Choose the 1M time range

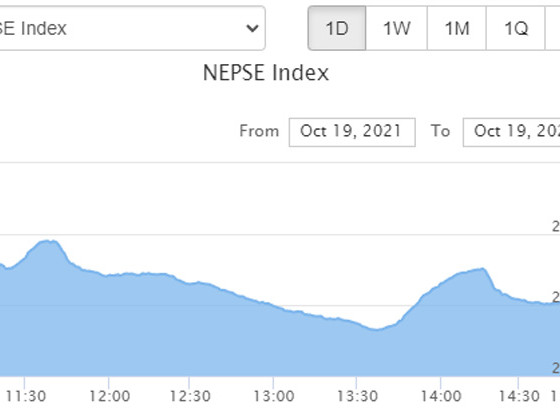point(457,28)
